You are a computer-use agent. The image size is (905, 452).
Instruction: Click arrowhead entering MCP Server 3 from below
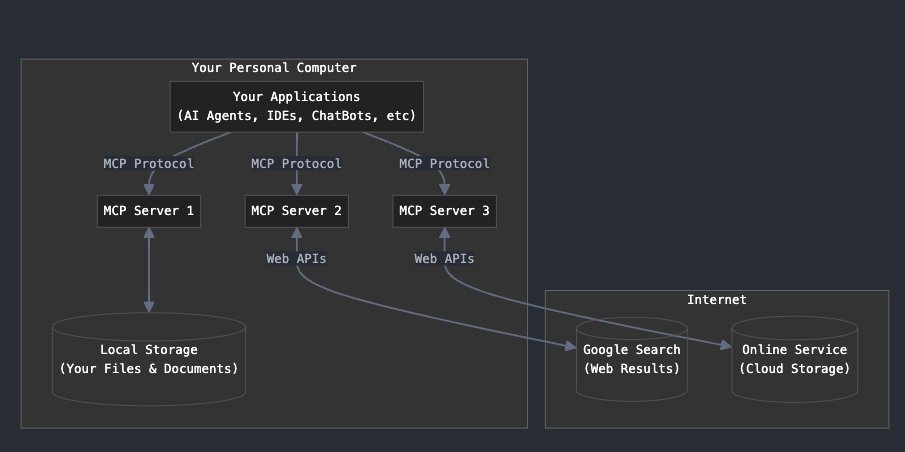coord(444,233)
